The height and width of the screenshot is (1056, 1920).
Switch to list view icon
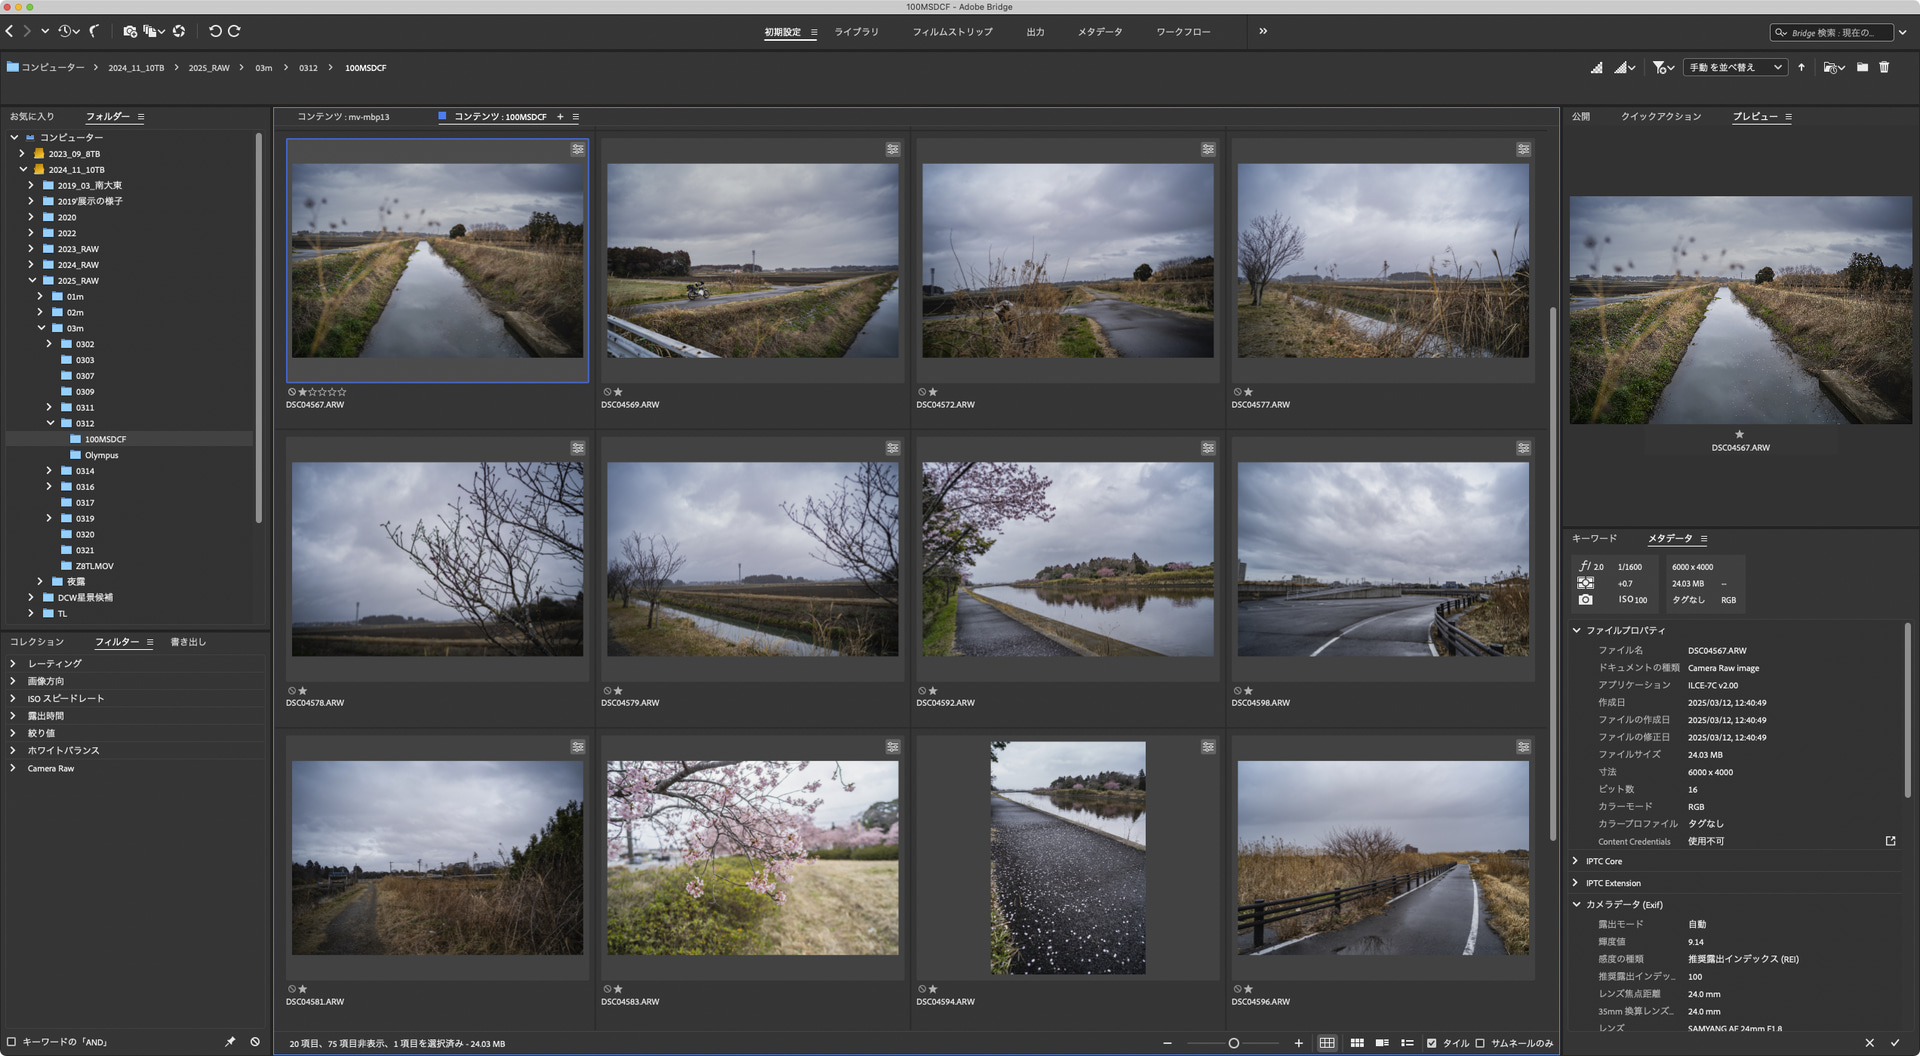[x=1407, y=1043]
